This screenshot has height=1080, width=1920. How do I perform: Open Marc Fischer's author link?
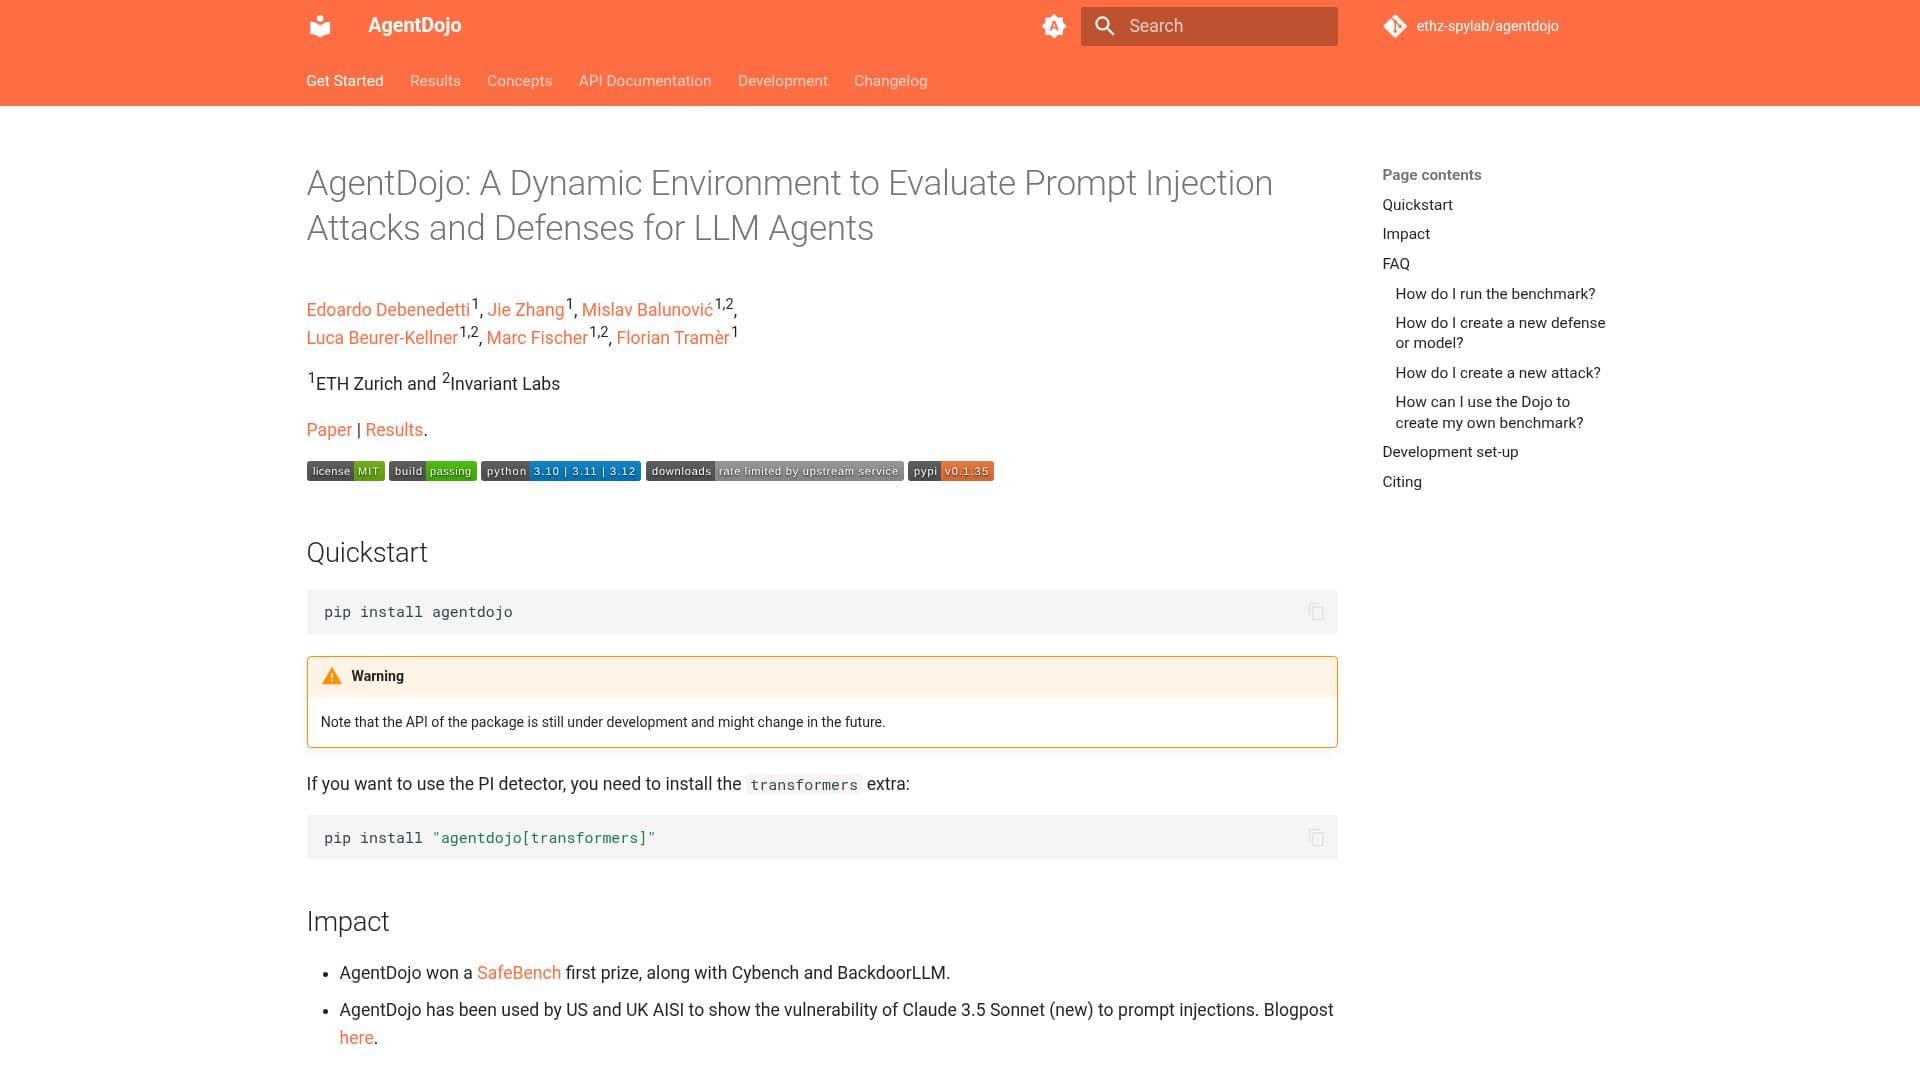537,338
